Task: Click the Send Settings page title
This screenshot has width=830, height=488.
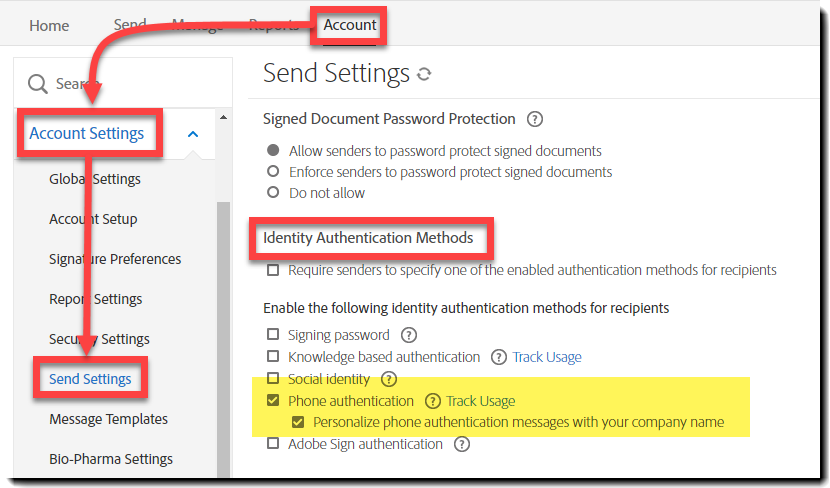Action: (x=336, y=73)
